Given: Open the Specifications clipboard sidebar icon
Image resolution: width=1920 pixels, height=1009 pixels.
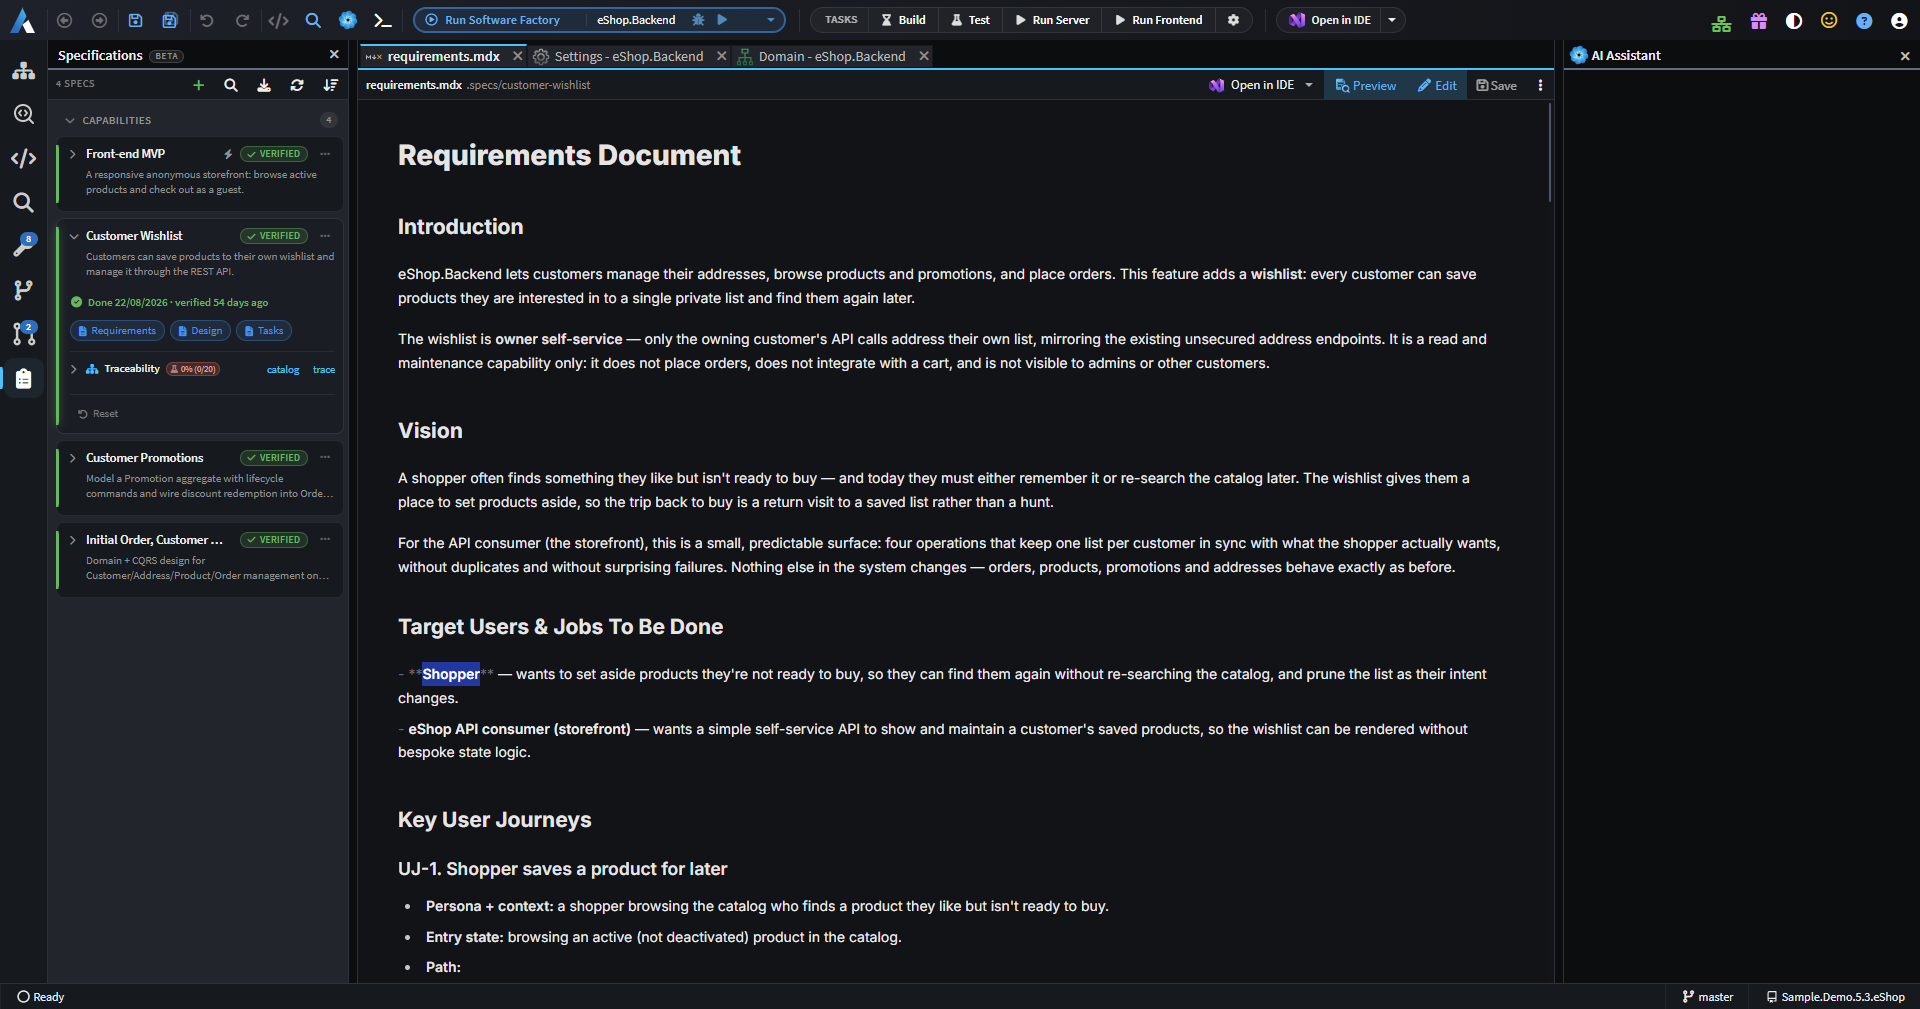Looking at the screenshot, I should (24, 378).
